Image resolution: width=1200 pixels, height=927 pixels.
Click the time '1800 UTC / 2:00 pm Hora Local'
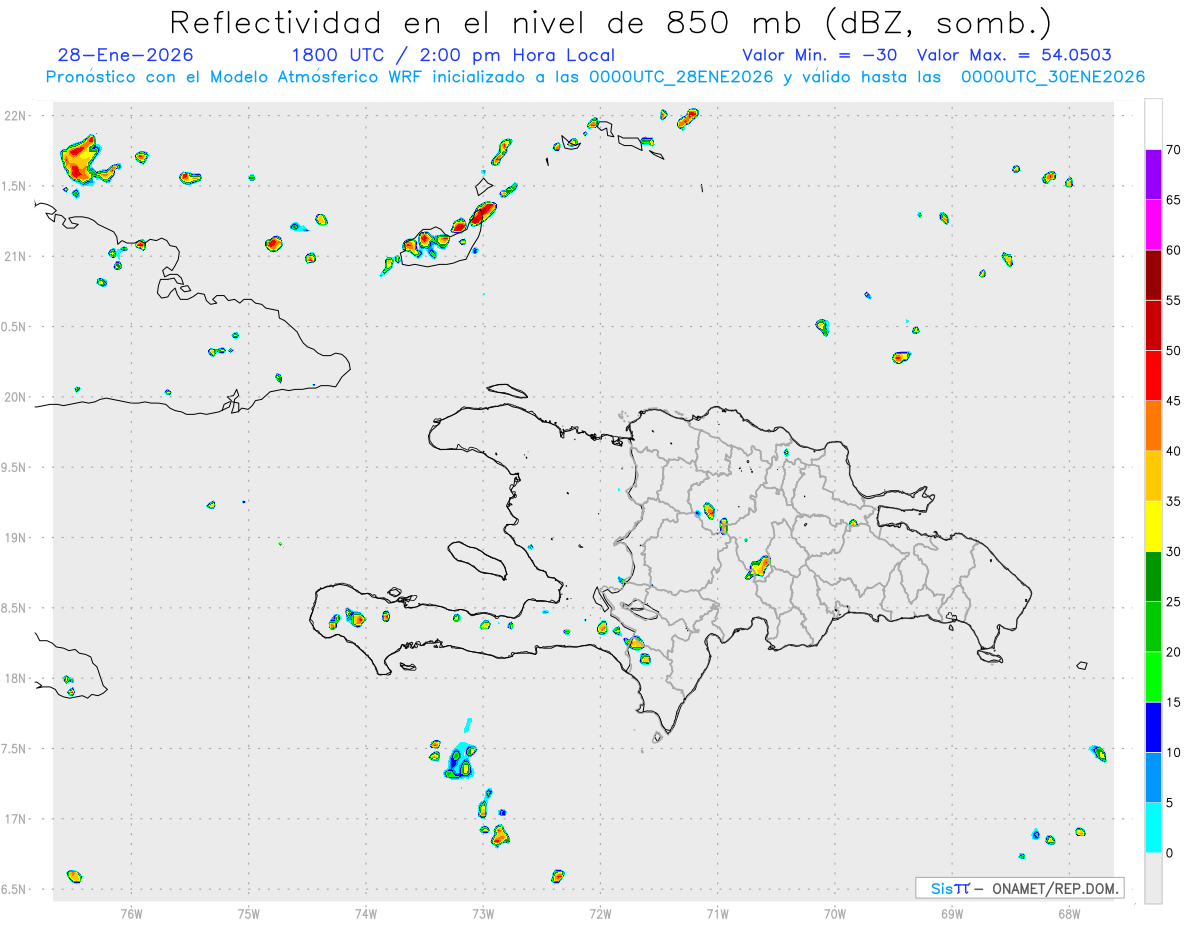pos(453,55)
